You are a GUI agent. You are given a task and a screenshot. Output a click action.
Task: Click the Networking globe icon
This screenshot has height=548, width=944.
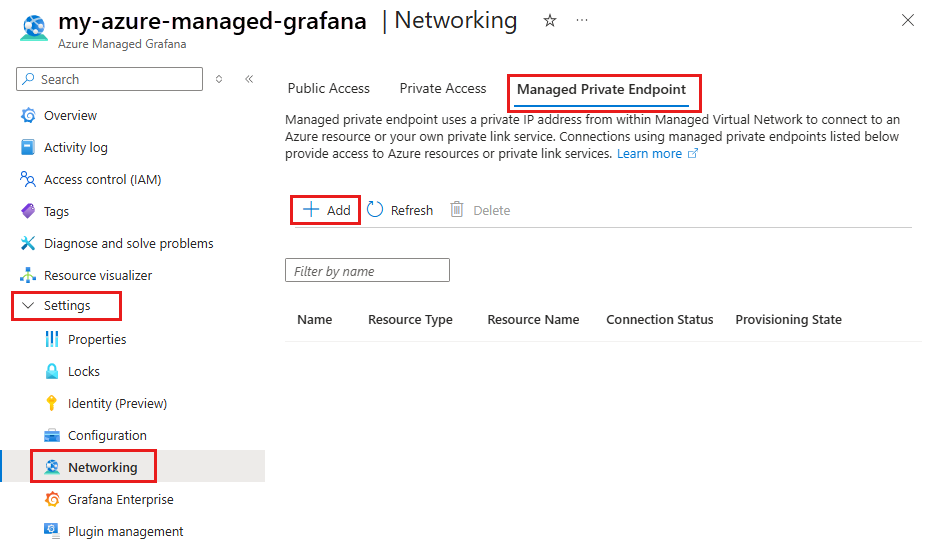(52, 467)
